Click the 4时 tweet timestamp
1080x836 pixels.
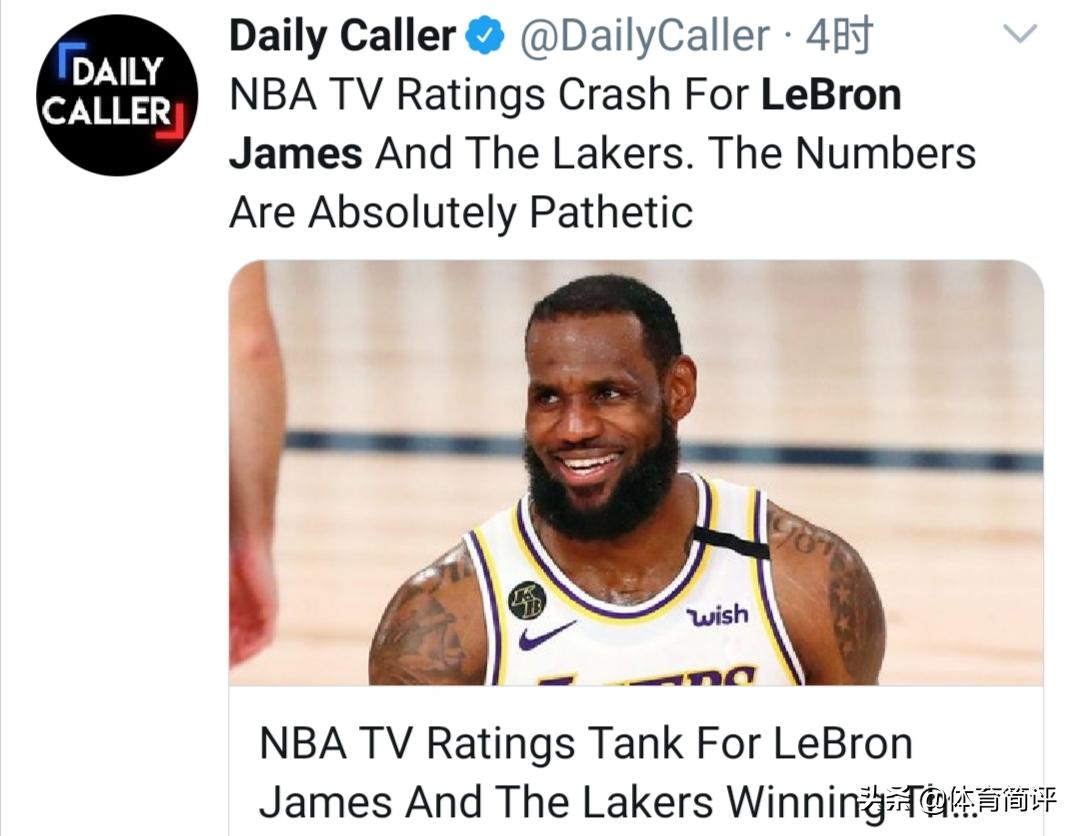[x=838, y=37]
